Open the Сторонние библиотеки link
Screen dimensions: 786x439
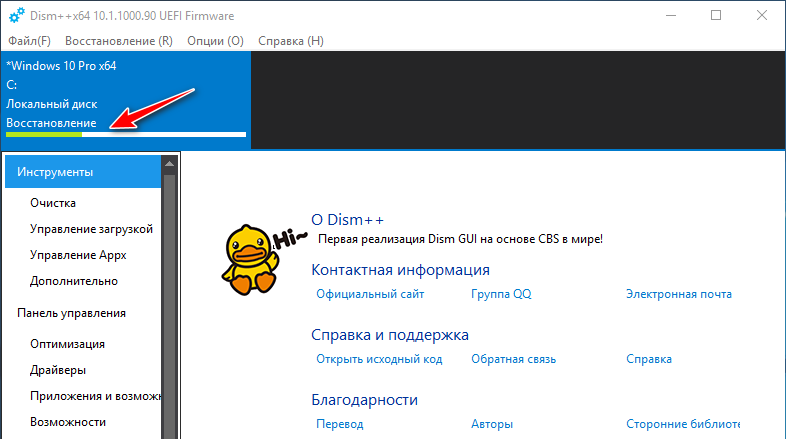pos(683,424)
